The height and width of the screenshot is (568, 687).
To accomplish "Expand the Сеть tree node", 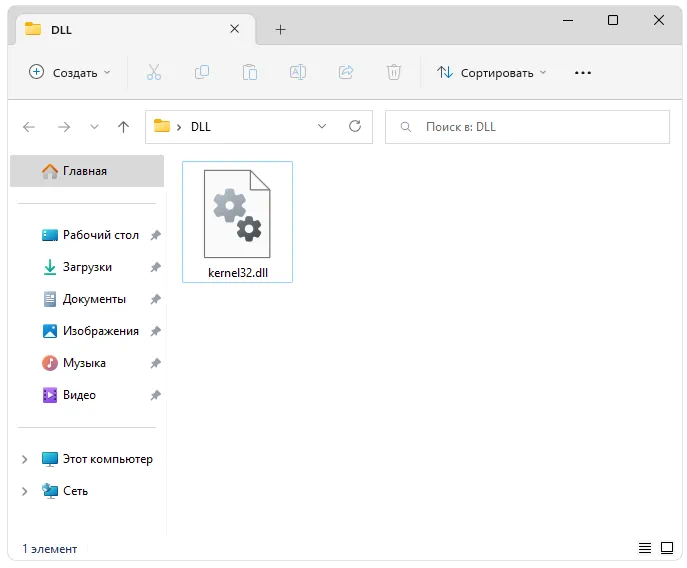I will pyautogui.click(x=25, y=491).
